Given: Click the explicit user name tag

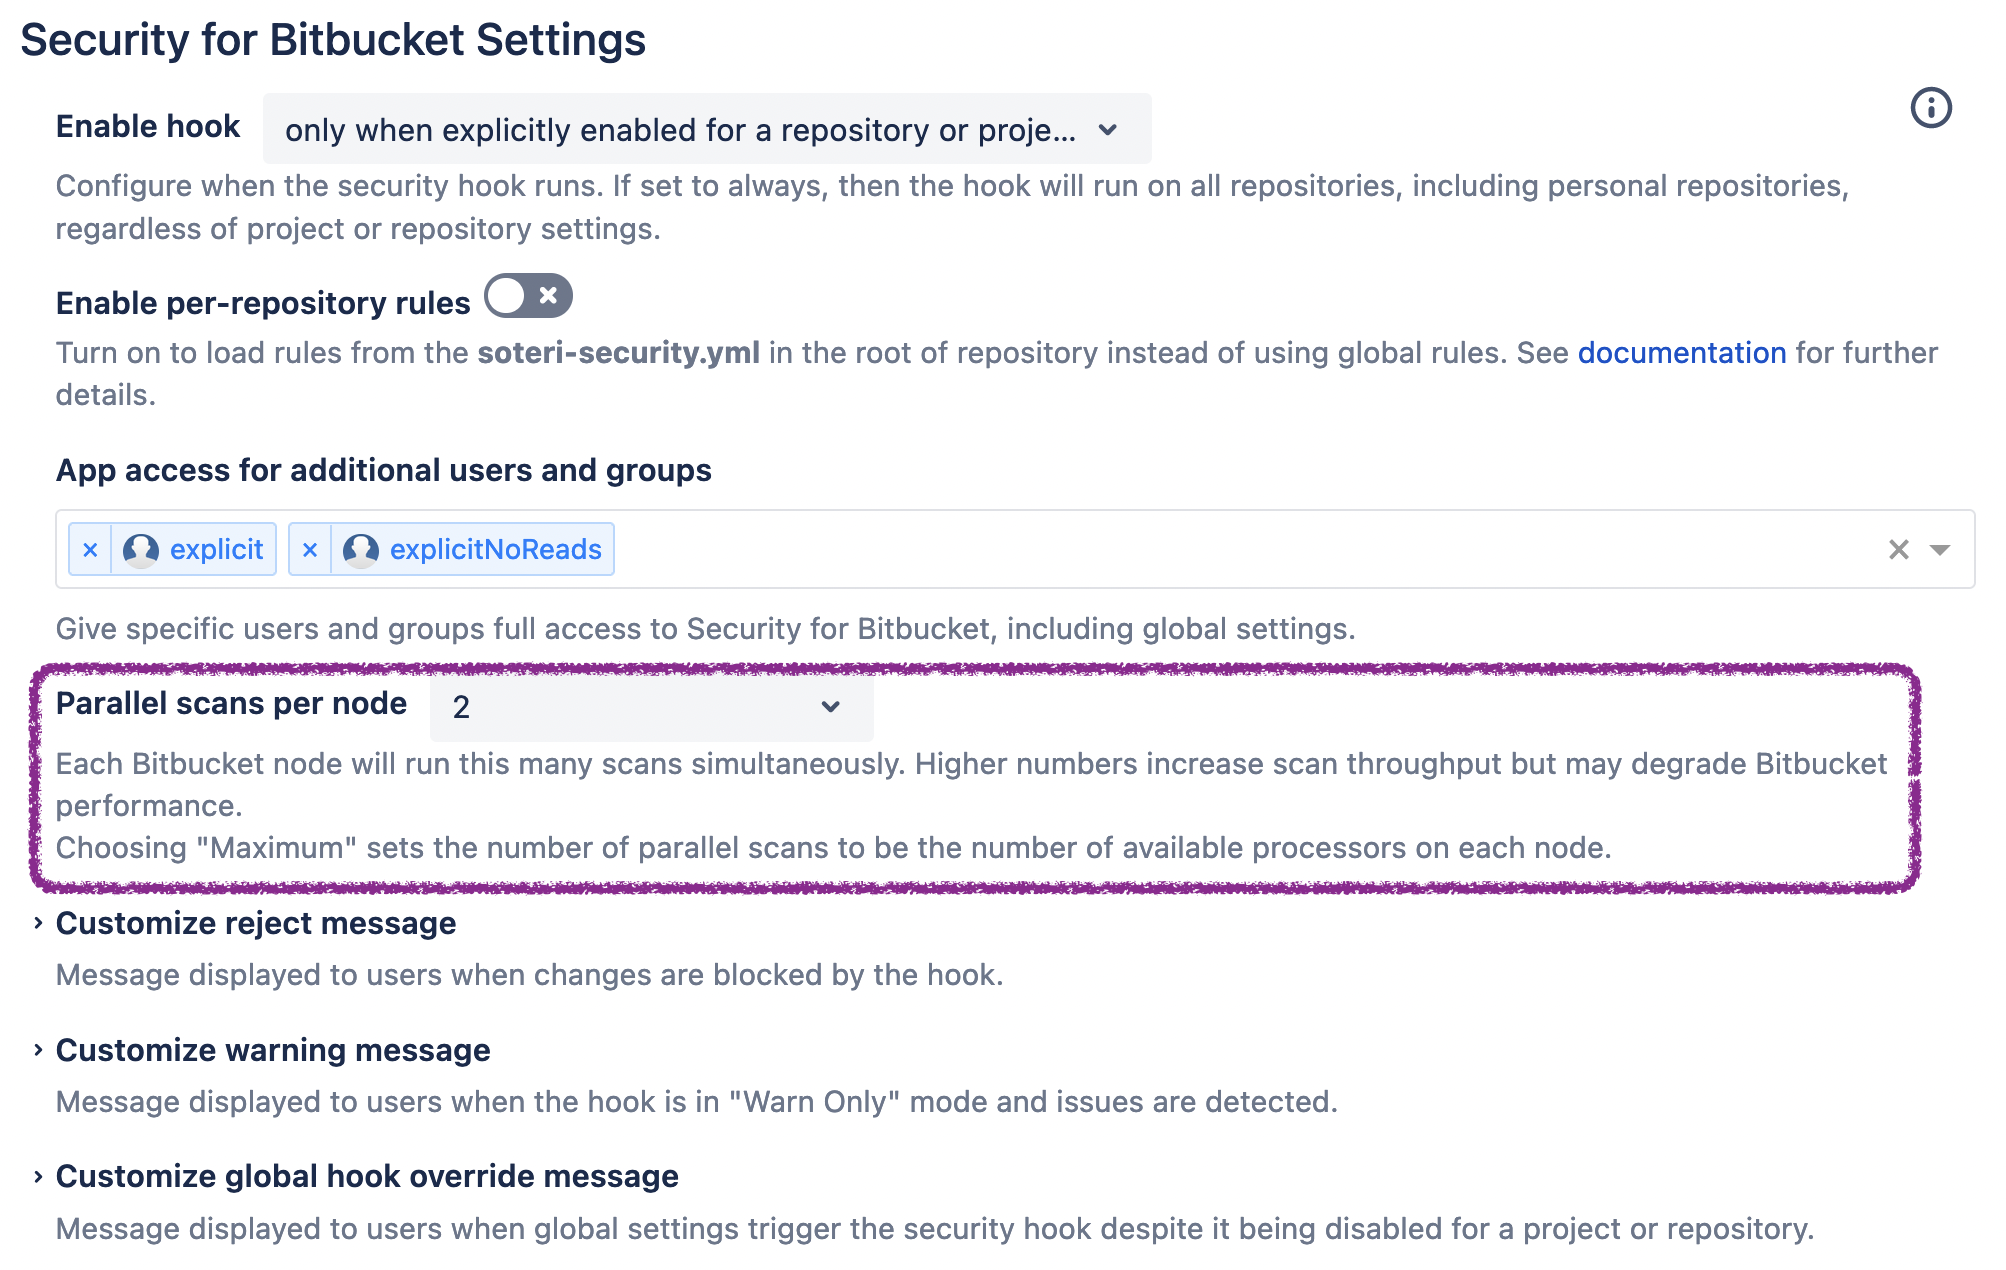Looking at the screenshot, I should [216, 550].
